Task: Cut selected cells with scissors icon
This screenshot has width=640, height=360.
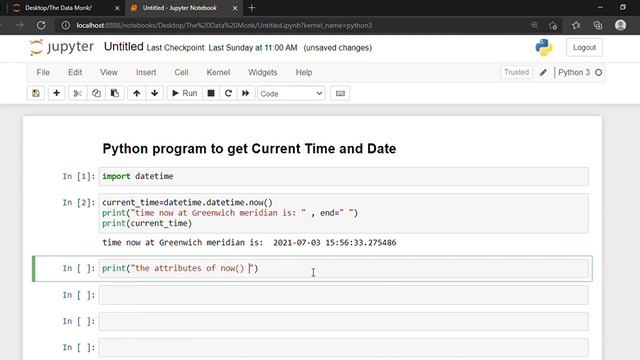Action: 78,93
